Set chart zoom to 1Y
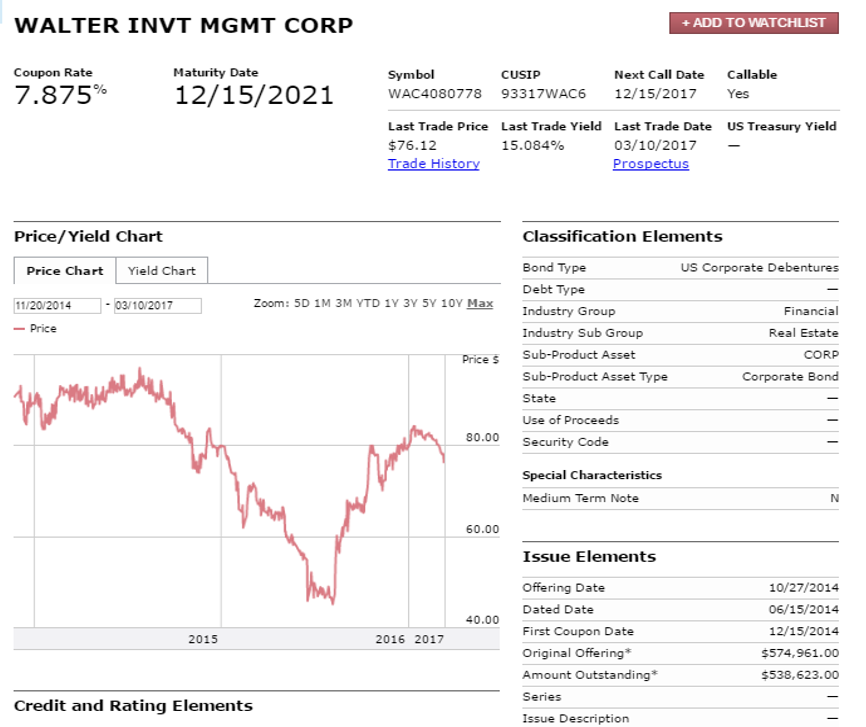The width and height of the screenshot is (866, 727). [x=392, y=303]
